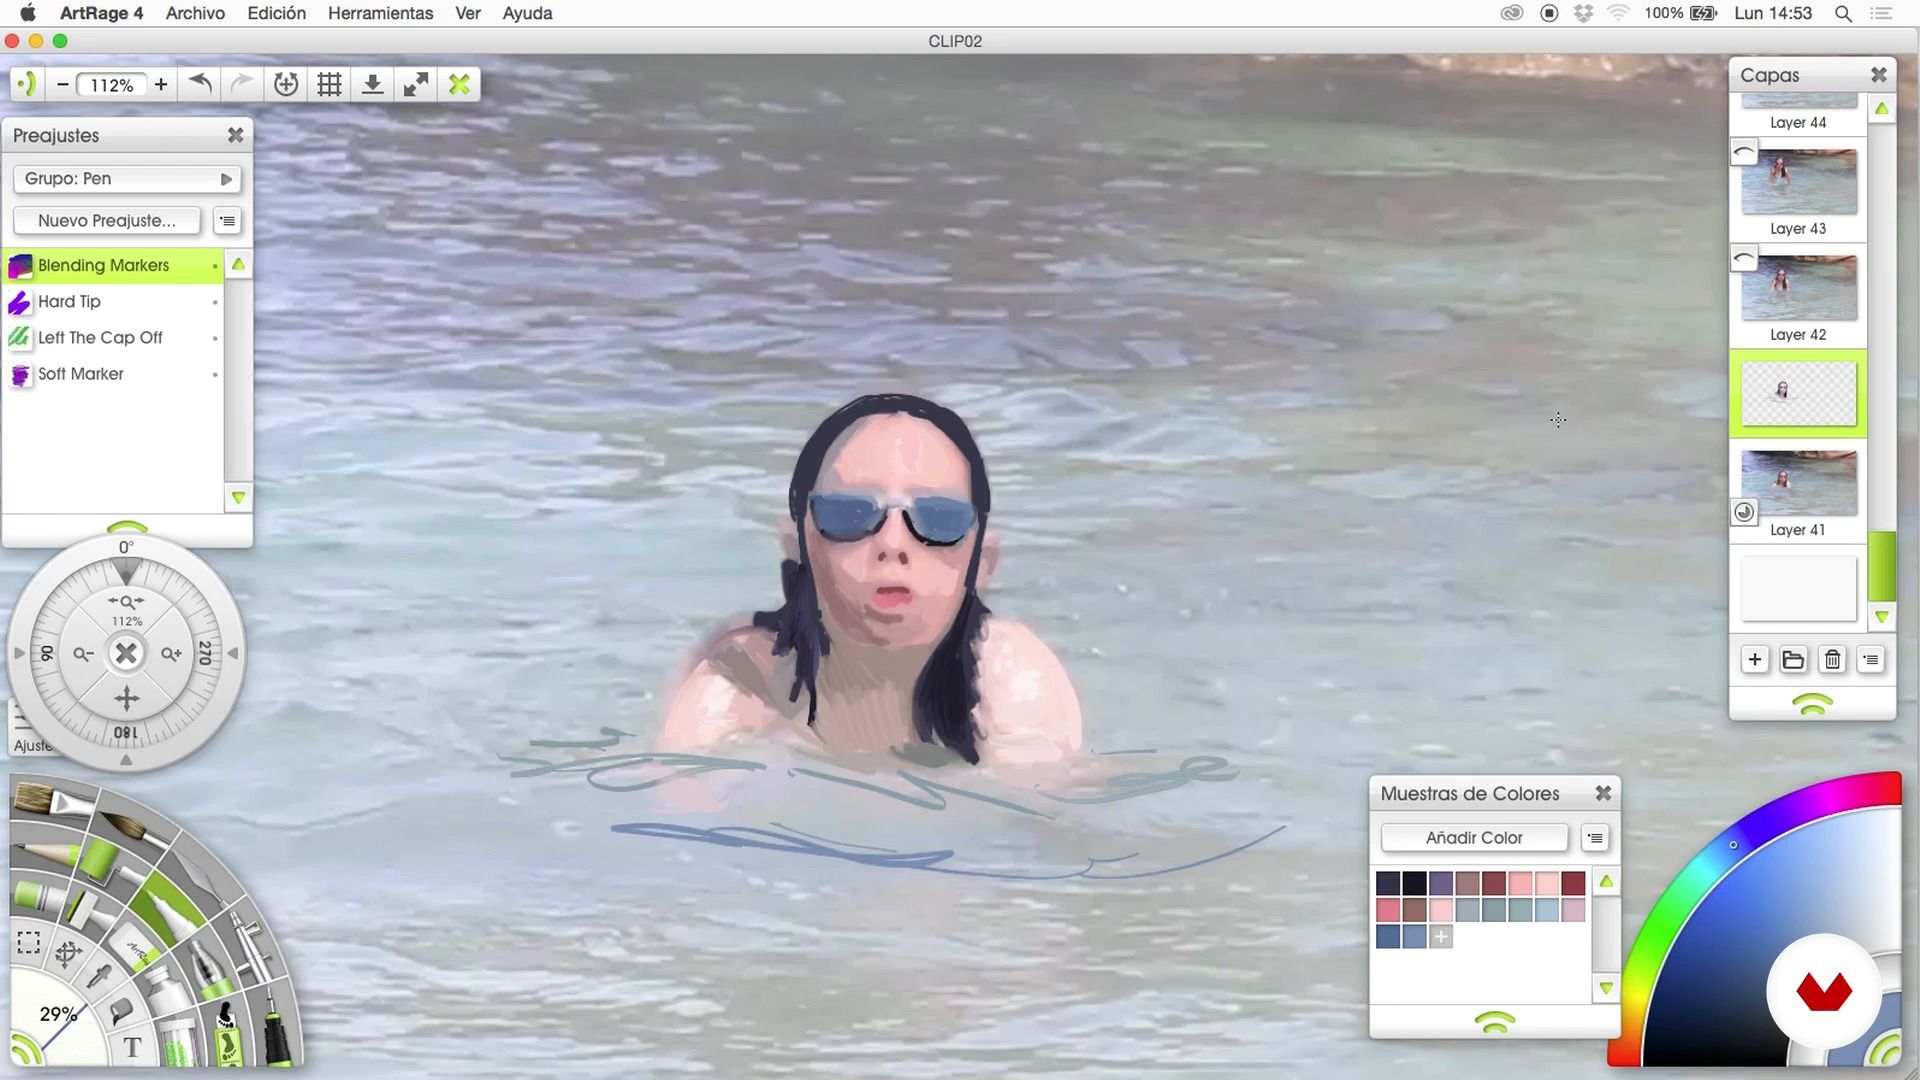Collapse the Muestras de Colores pod
Screen dimensions: 1920x1080
coord(1495,1021)
